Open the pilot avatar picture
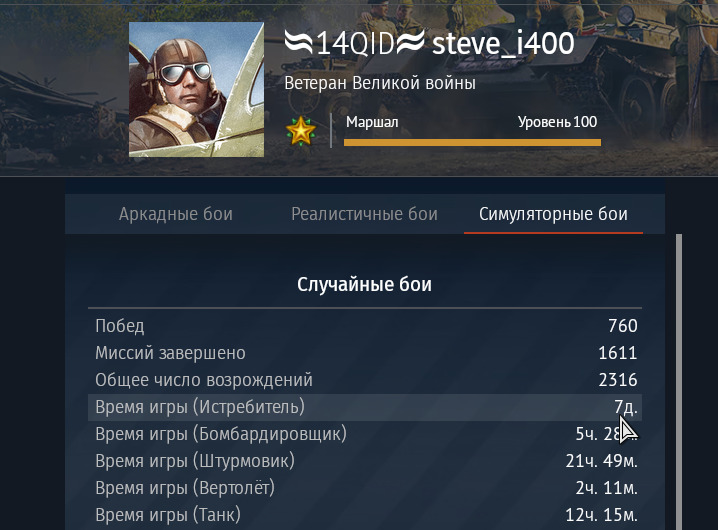The width and height of the screenshot is (718, 530). pyautogui.click(x=196, y=89)
